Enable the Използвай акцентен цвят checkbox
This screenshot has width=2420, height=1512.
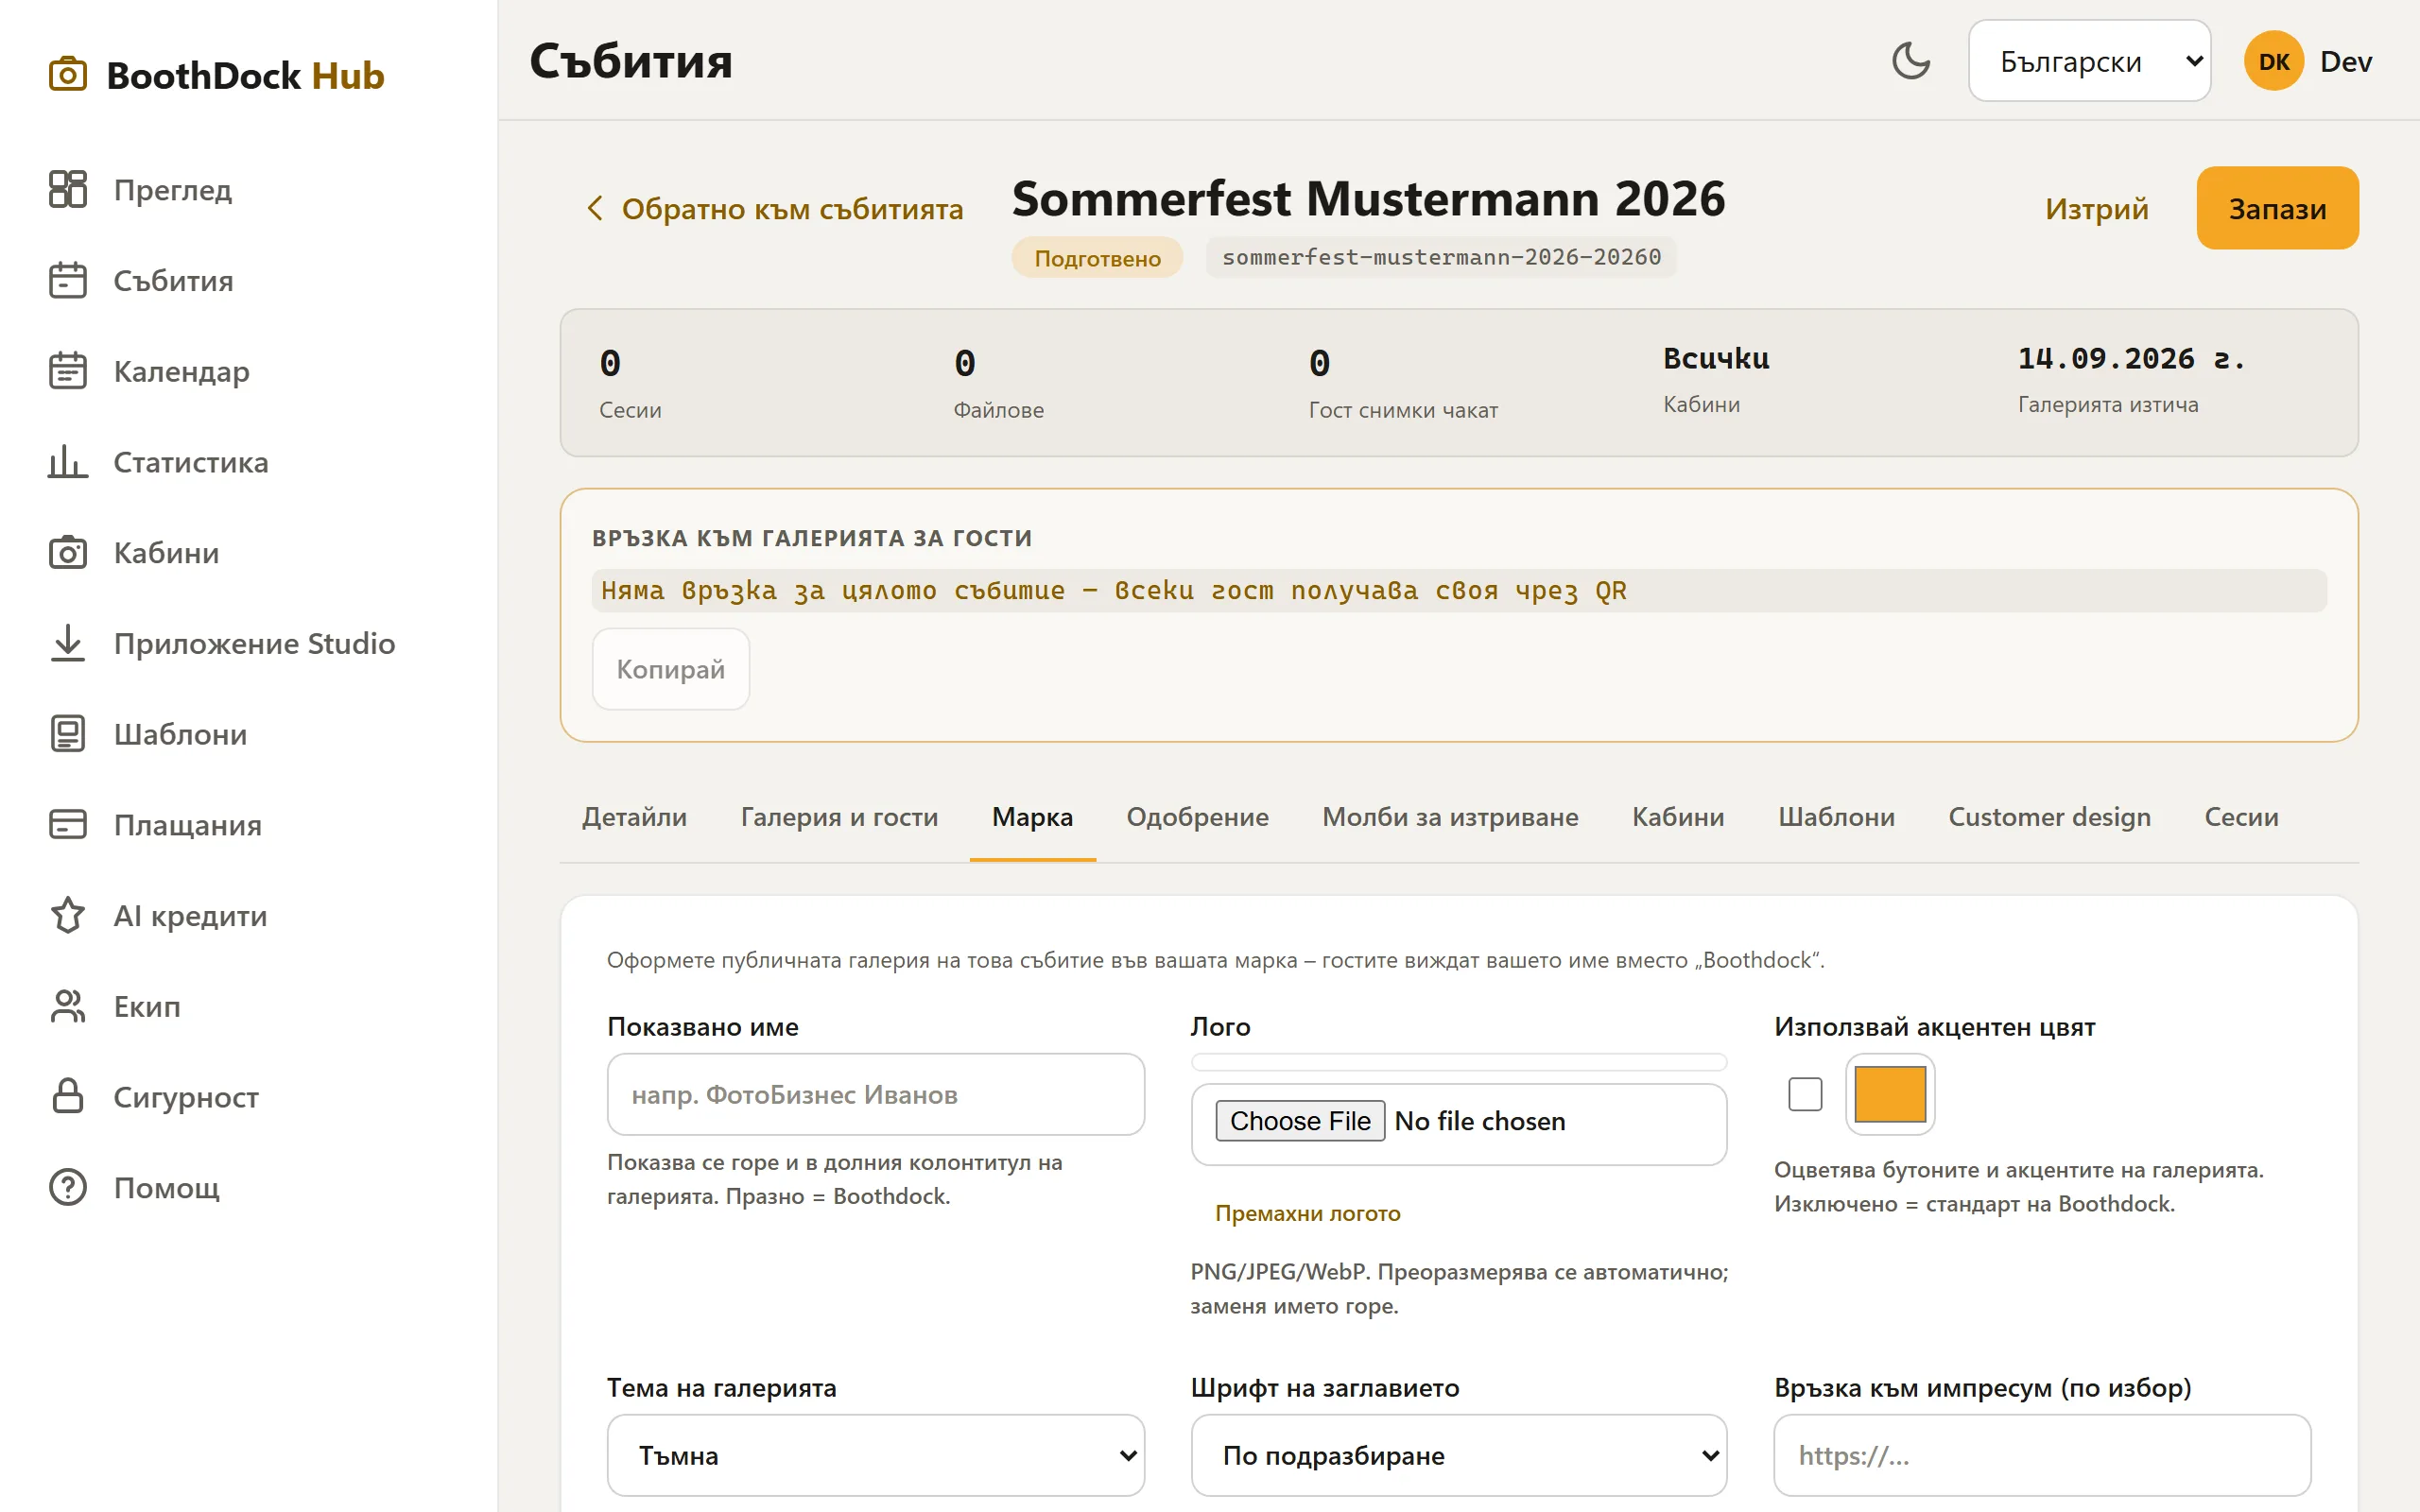pos(1805,1094)
